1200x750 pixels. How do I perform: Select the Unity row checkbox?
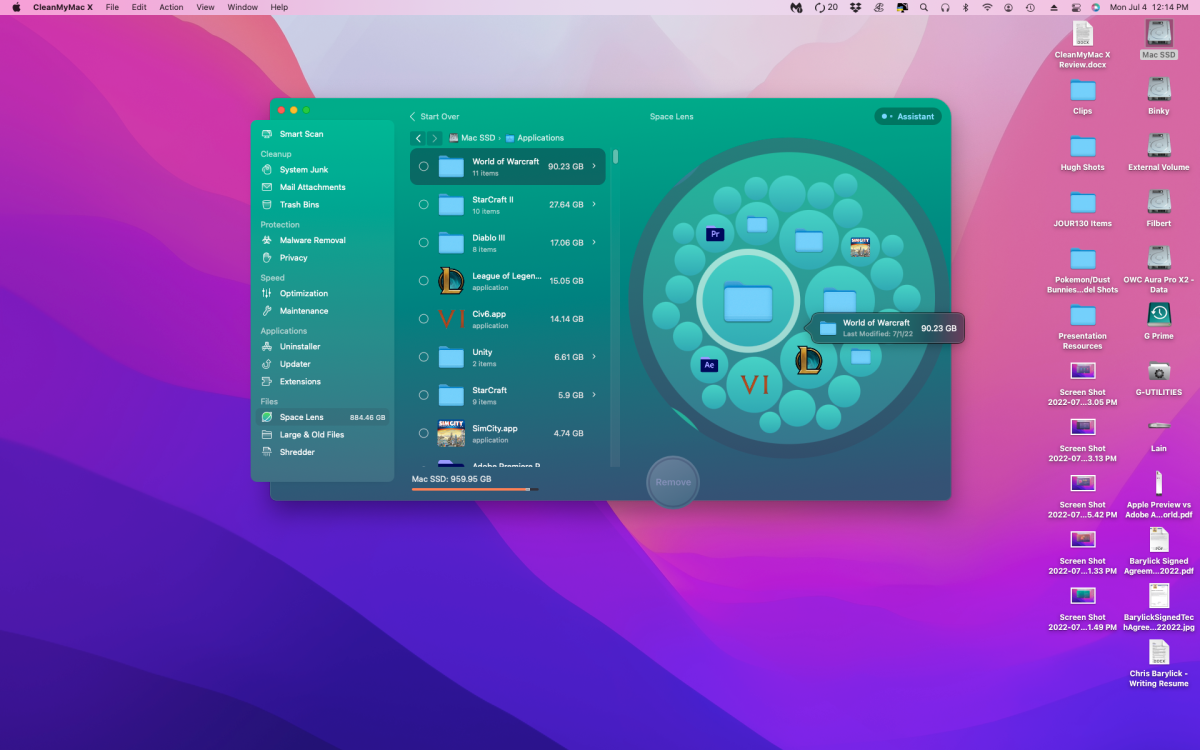[x=423, y=357]
